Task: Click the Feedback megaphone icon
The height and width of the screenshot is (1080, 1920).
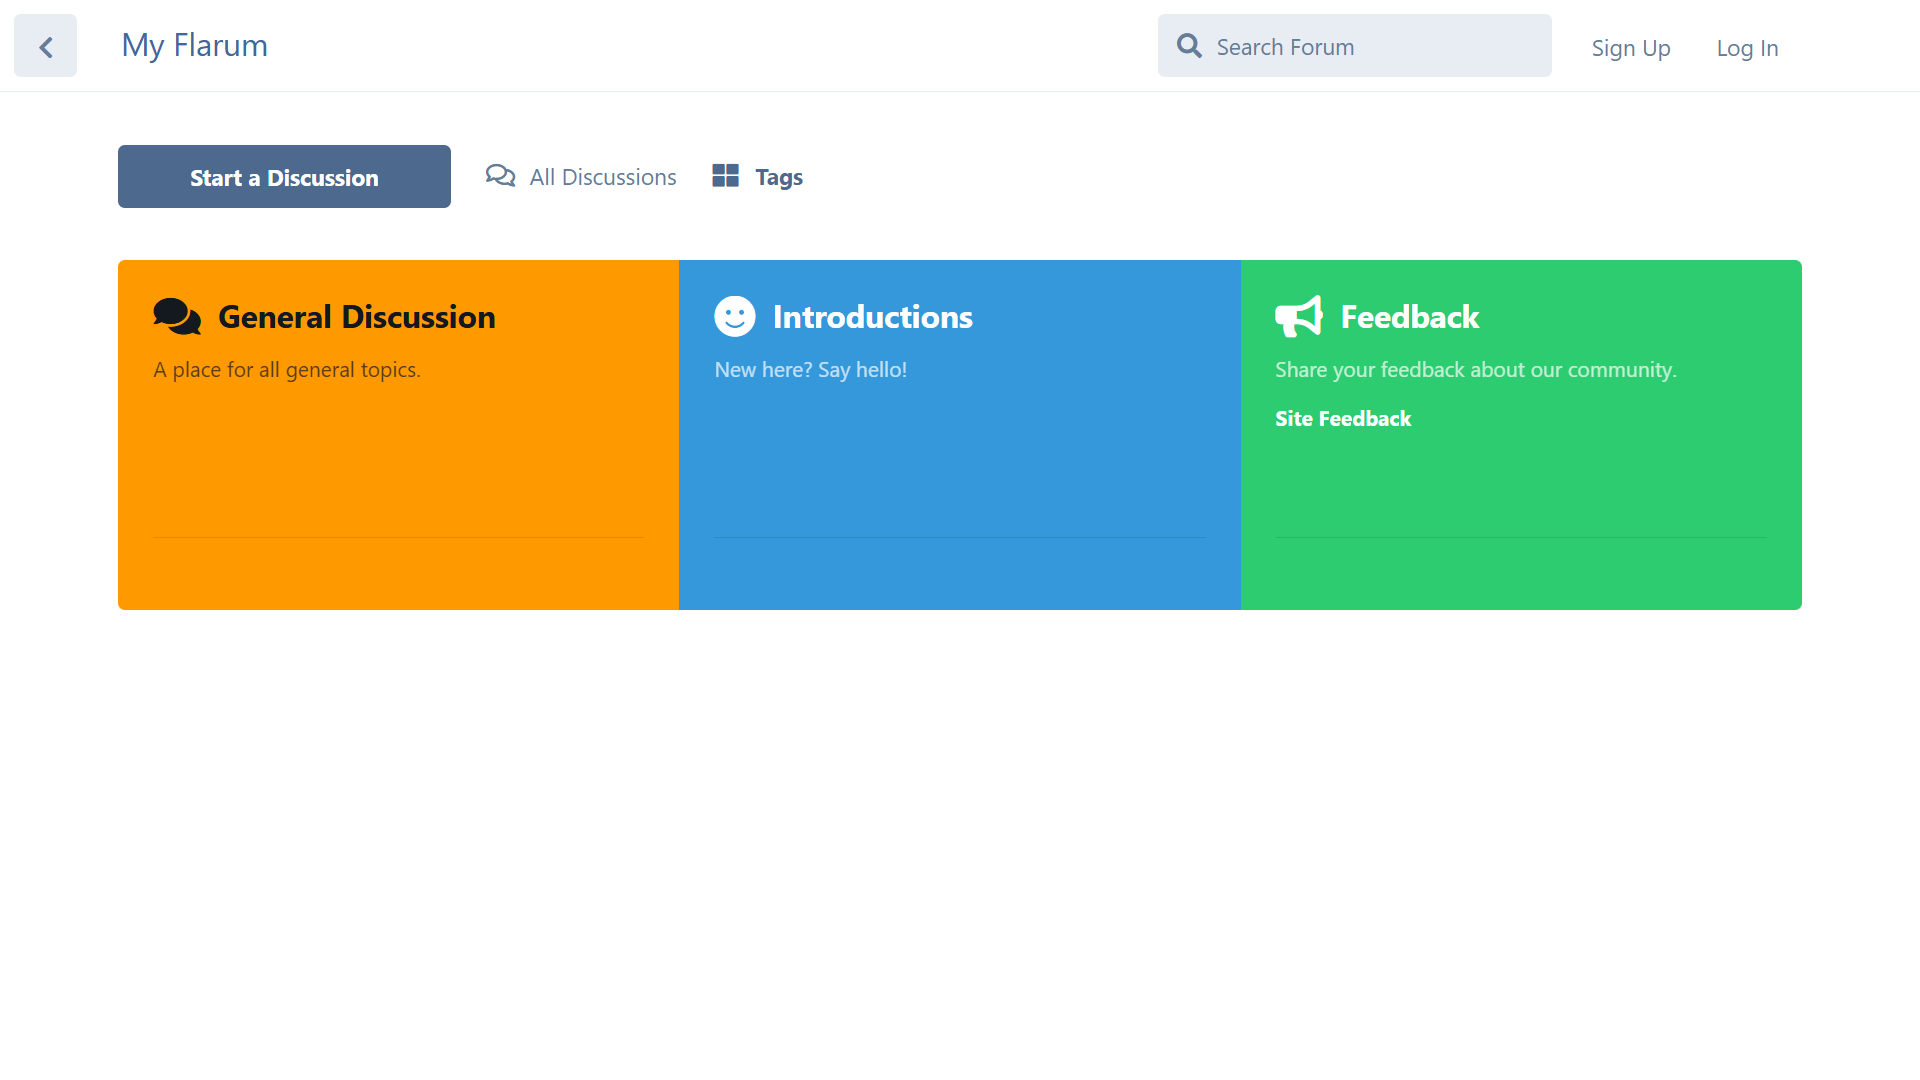Action: coord(1299,316)
